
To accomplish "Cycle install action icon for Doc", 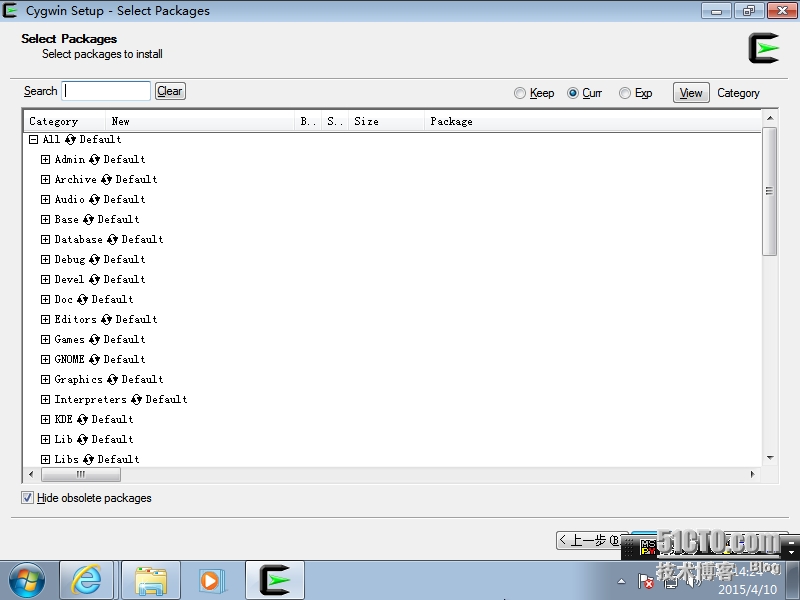I will pos(82,299).
